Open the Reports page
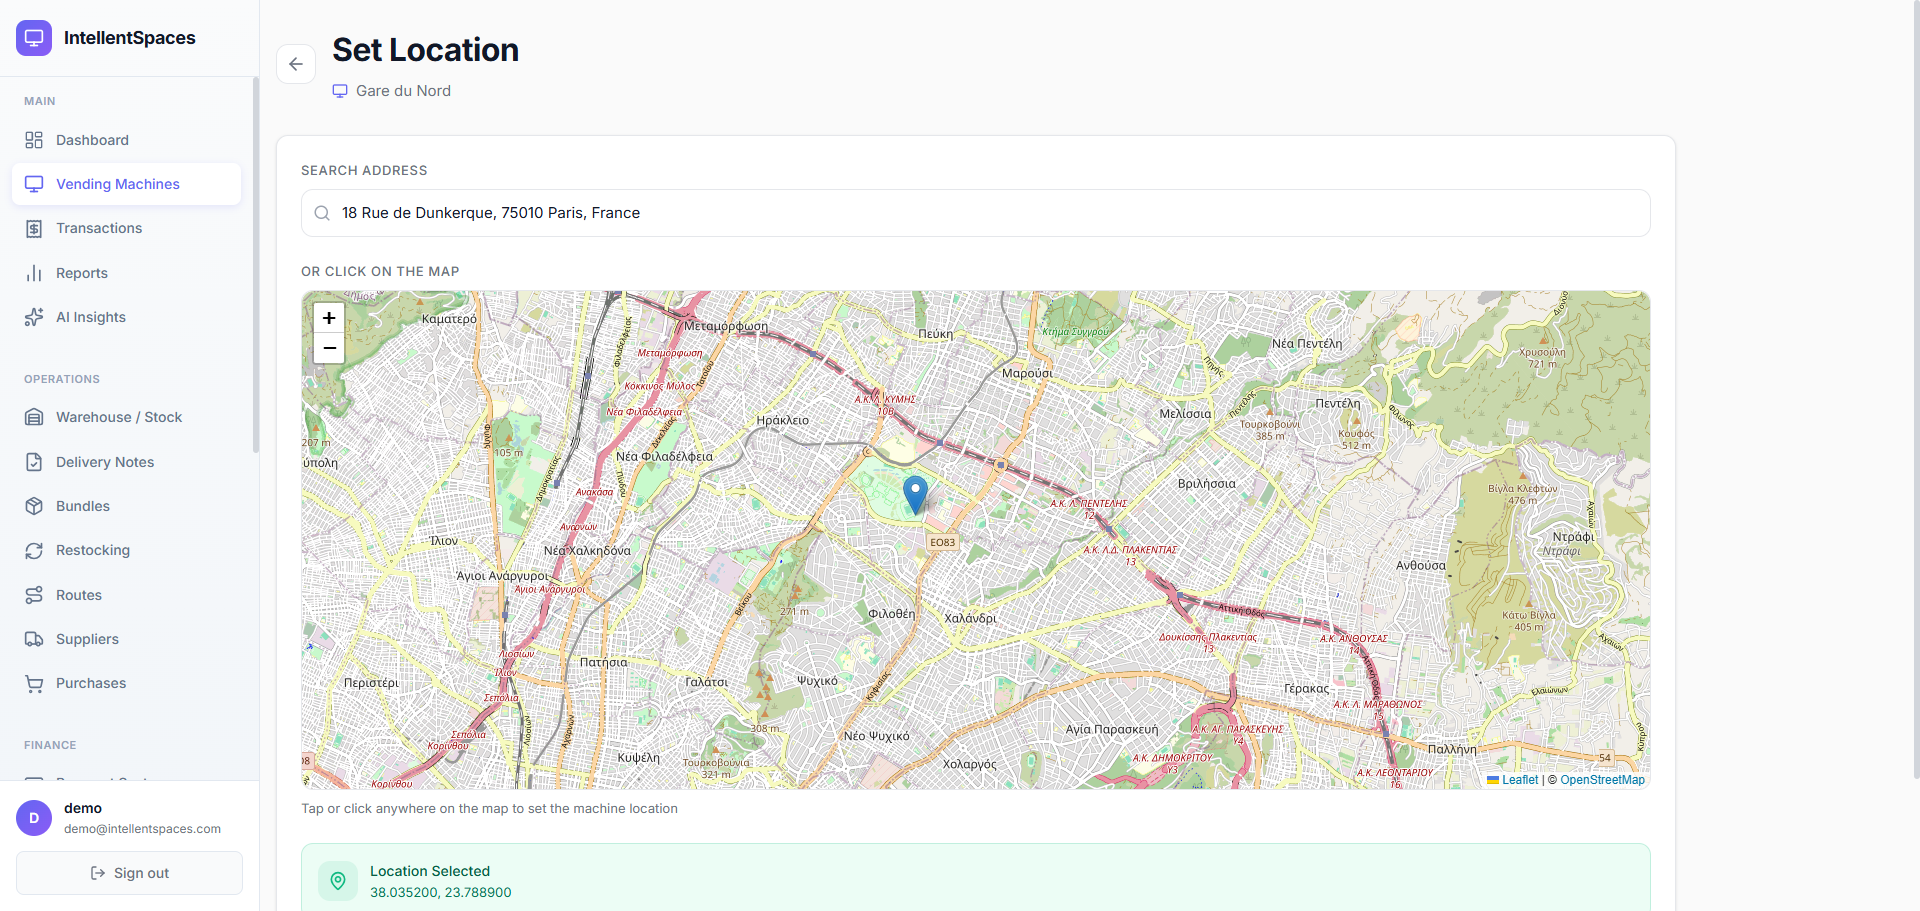Screen dimensions: 1920x911 pos(126,273)
